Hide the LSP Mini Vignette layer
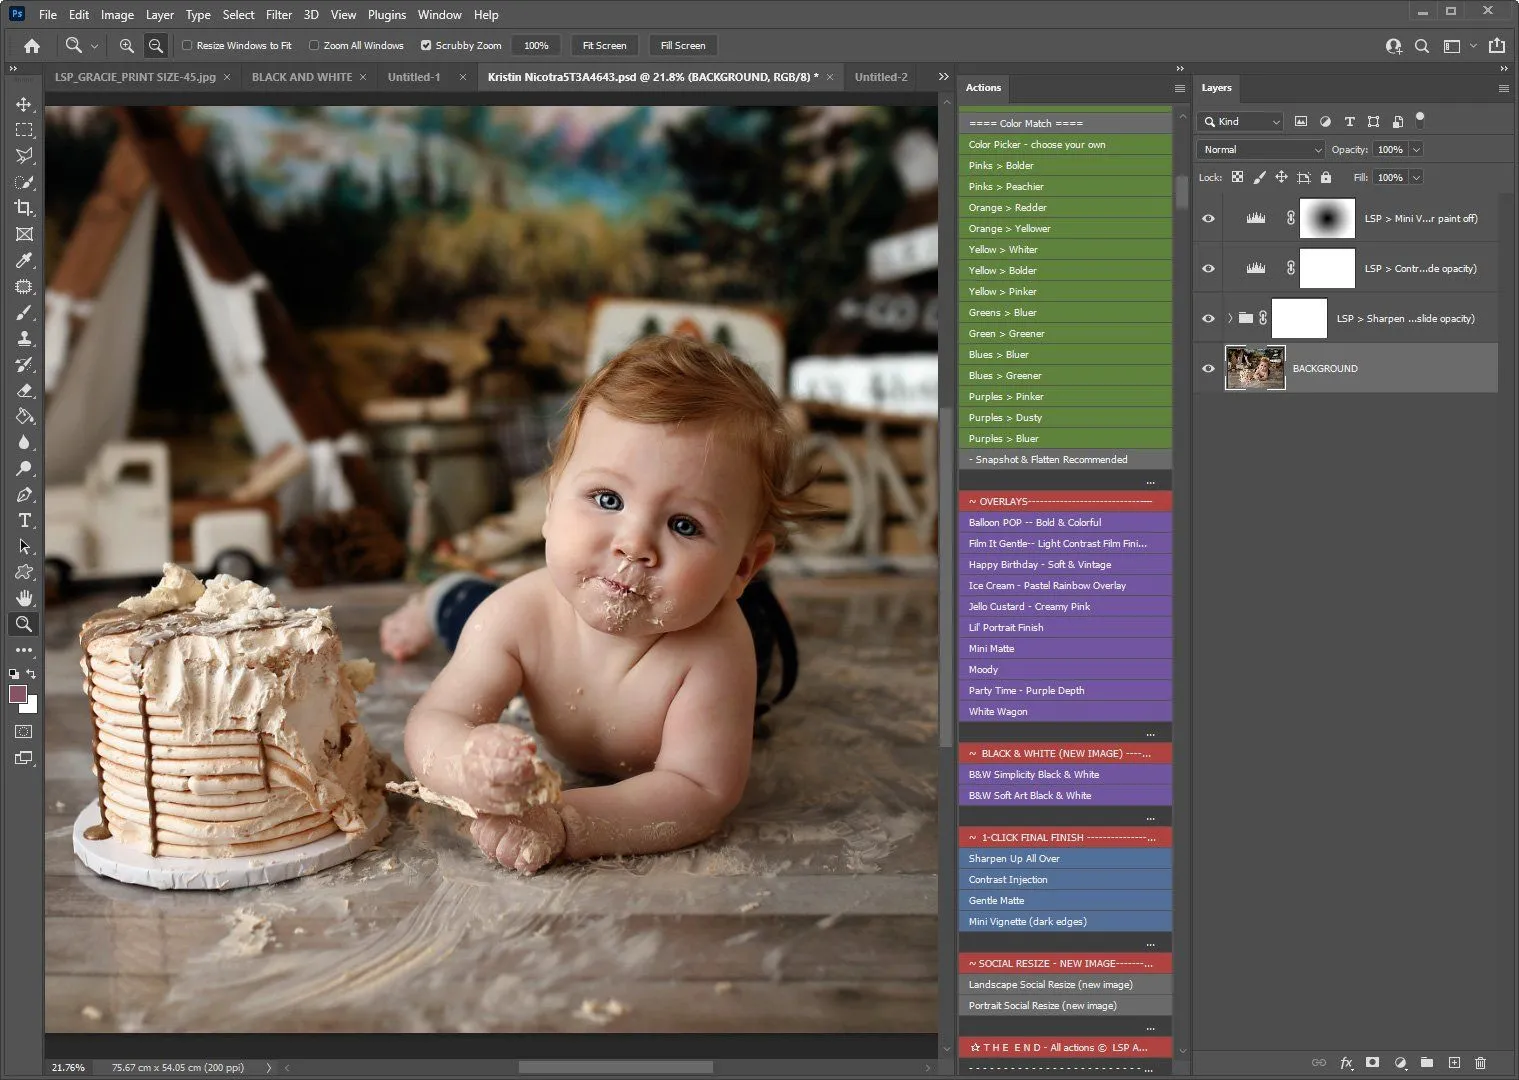The image size is (1519, 1080). pos(1208,218)
